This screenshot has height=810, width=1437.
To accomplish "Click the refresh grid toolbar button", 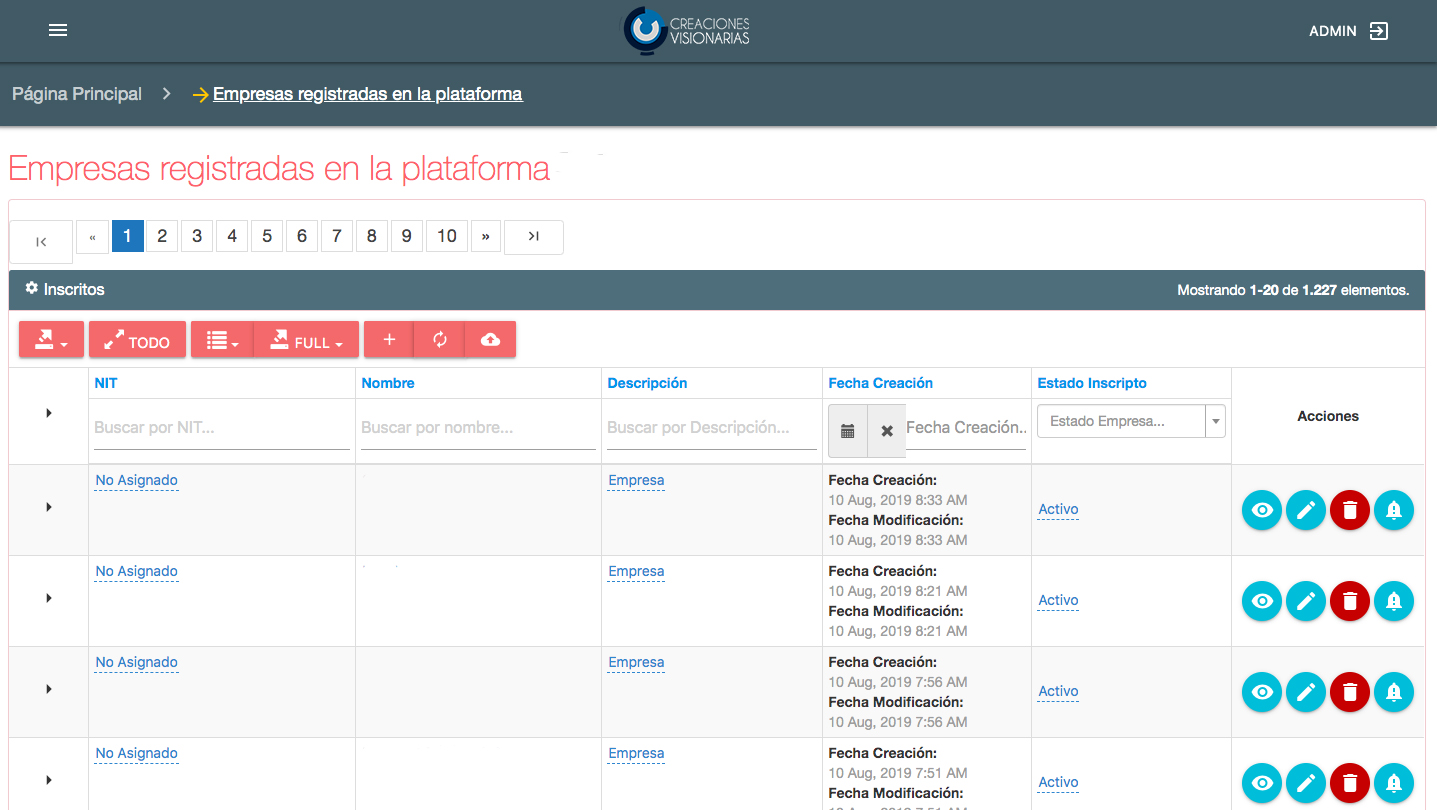I will (439, 340).
